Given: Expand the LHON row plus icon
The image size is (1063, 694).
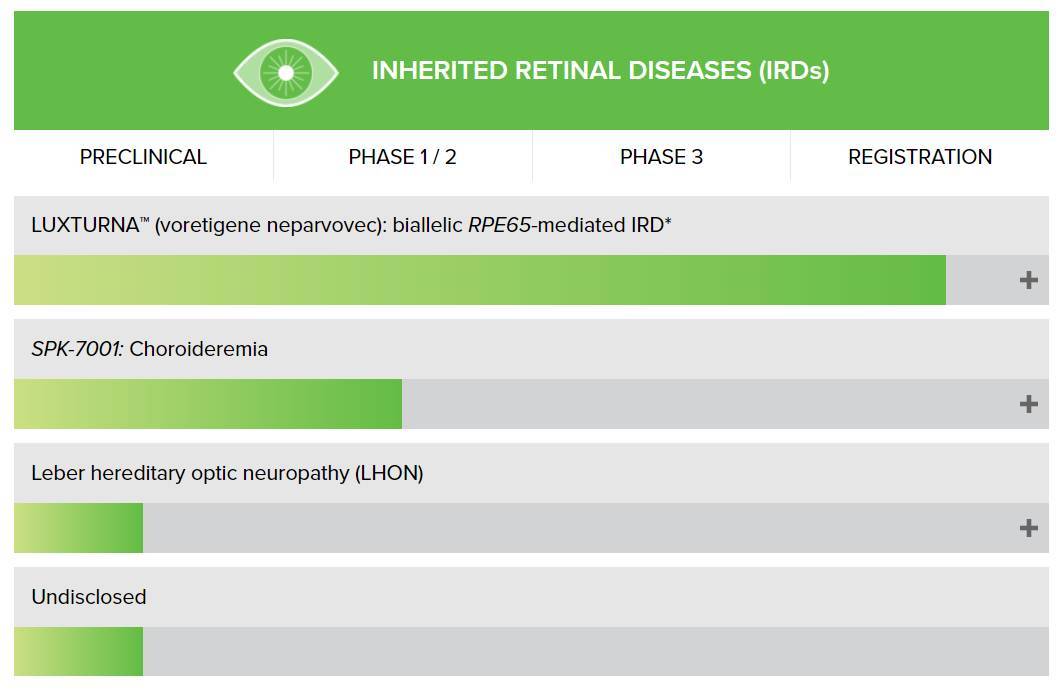Looking at the screenshot, I should pos(1028,528).
